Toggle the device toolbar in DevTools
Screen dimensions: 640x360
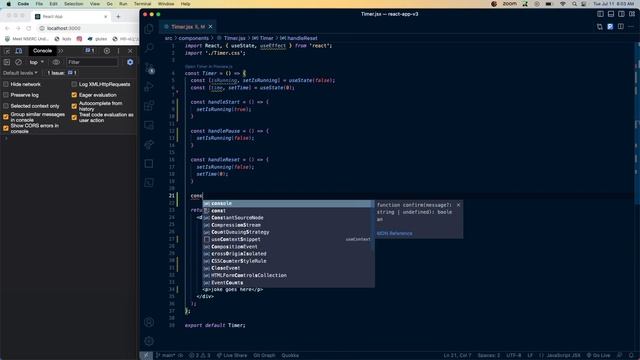pos(19,51)
